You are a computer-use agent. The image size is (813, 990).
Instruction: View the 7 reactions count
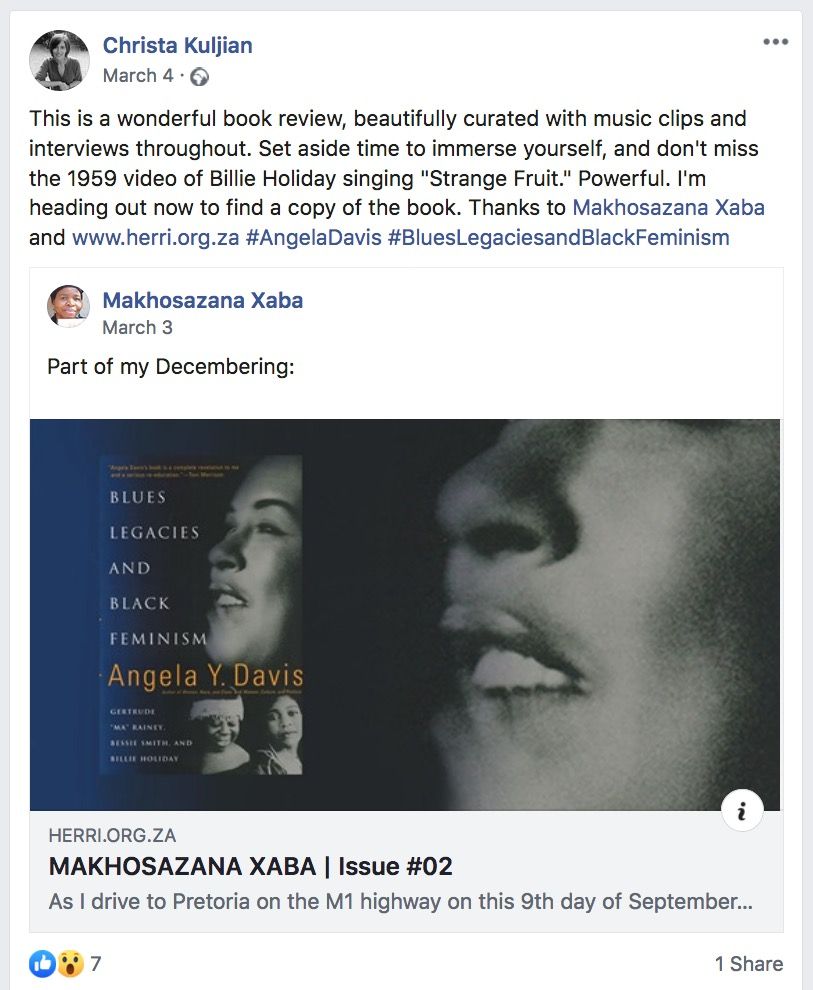click(95, 963)
